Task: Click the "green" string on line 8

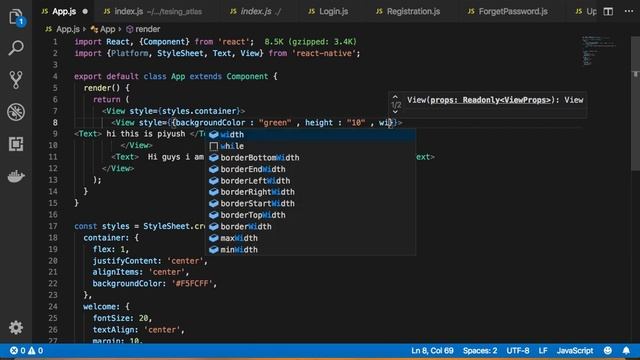Action: pyautogui.click(x=275, y=122)
